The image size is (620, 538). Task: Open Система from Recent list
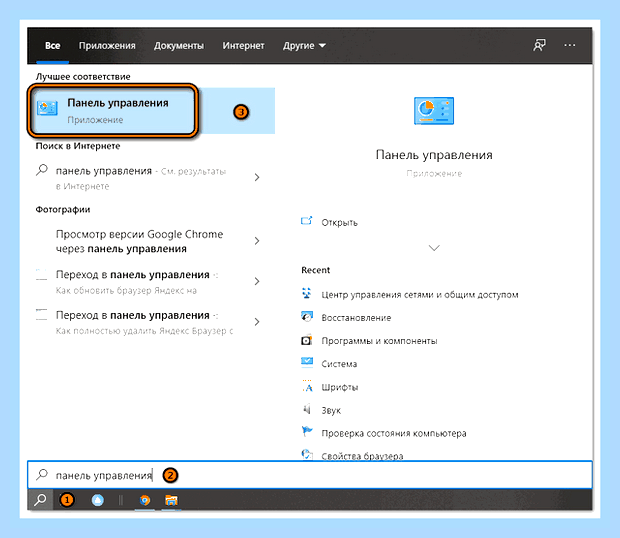339,364
